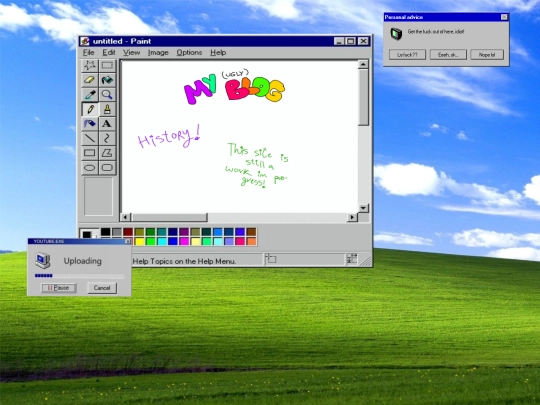This screenshot has width=540, height=405.
Task: Pick the black color swatch
Action: (x=106, y=232)
